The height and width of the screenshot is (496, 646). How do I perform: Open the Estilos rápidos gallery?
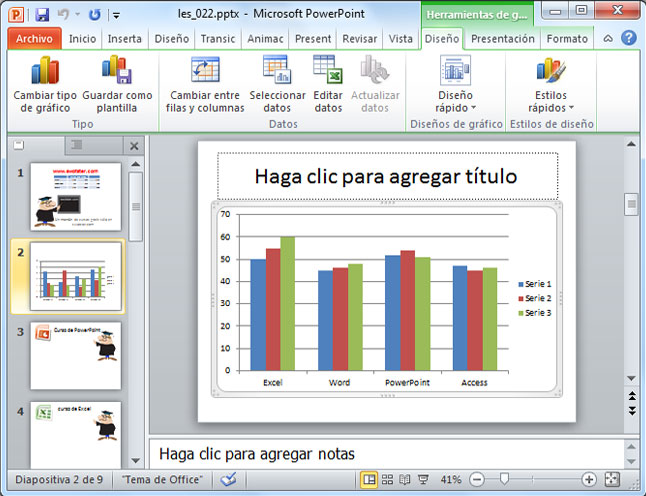(x=551, y=85)
